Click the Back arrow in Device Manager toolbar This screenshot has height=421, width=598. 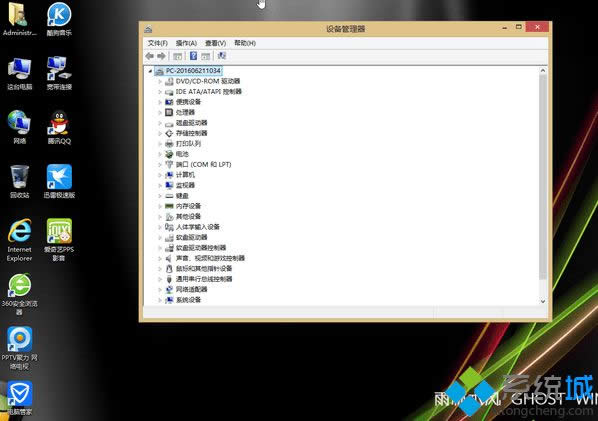tap(150, 56)
